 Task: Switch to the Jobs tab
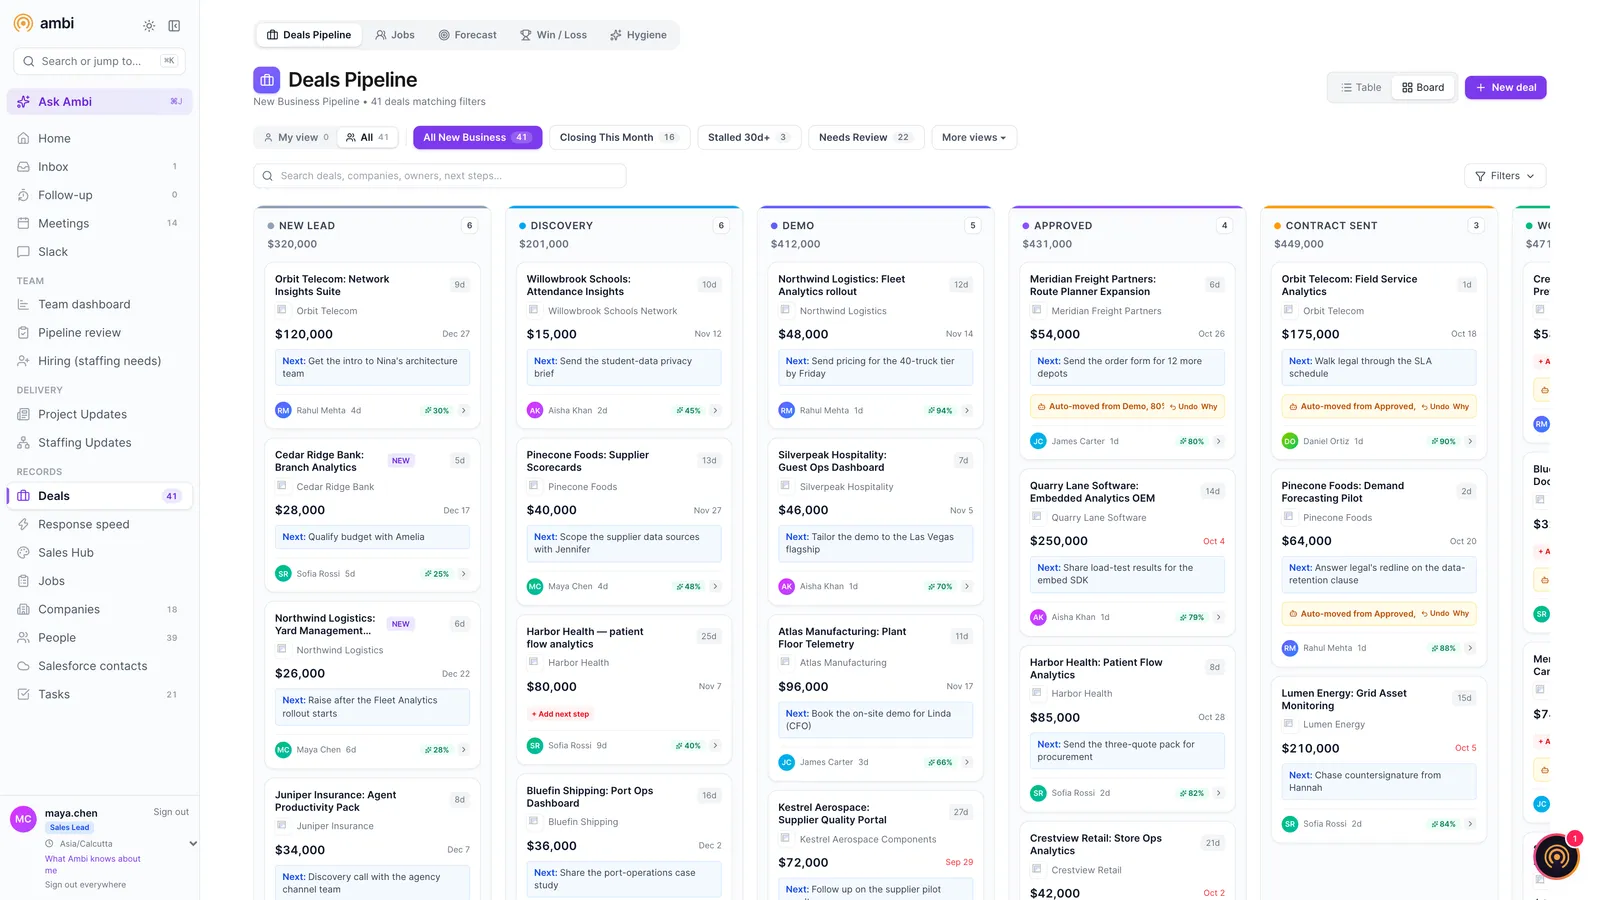click(x=395, y=35)
